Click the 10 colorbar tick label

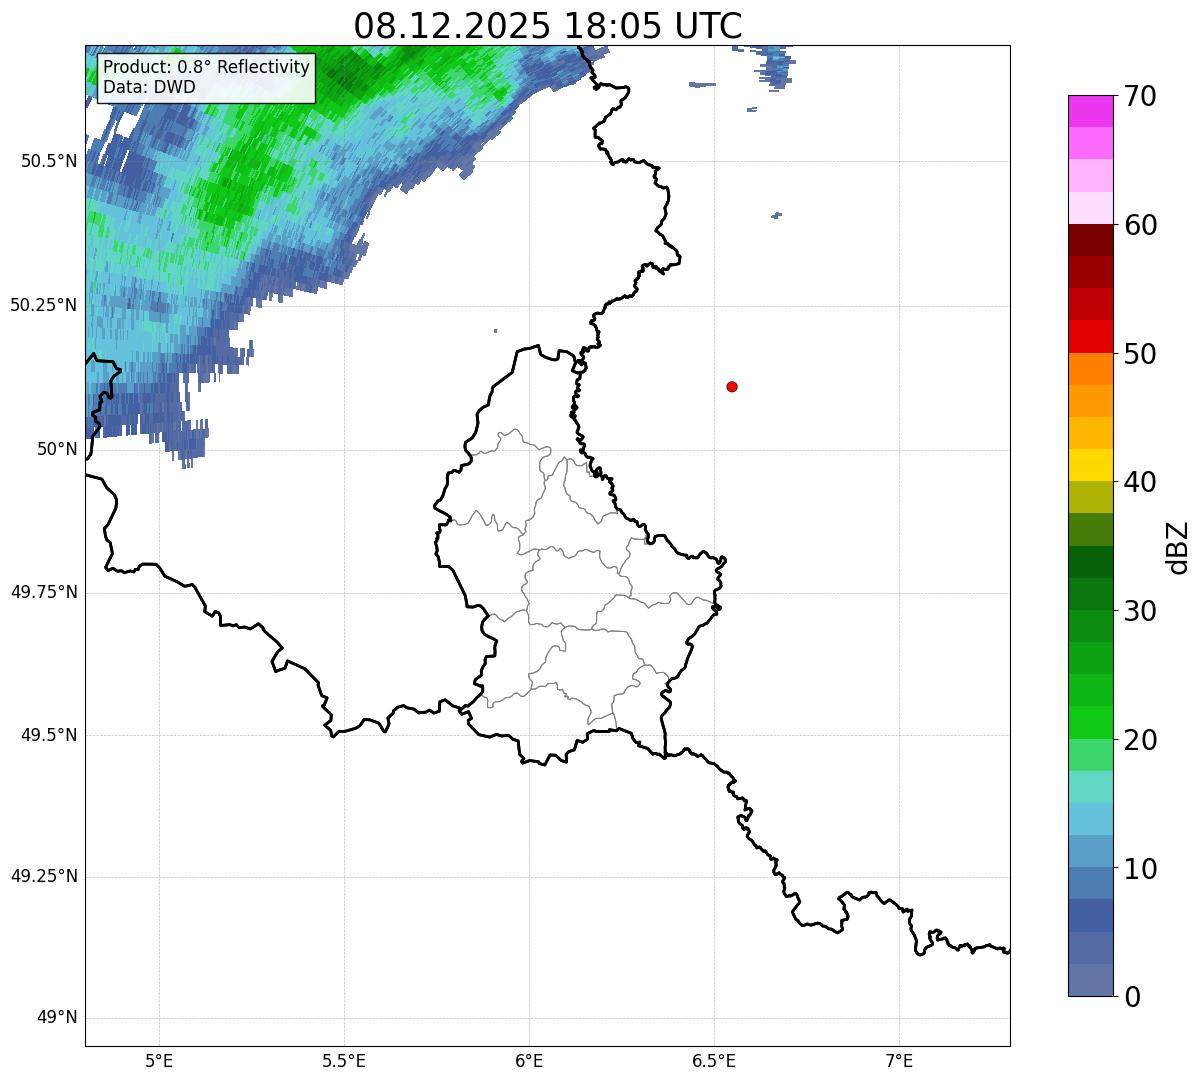pyautogui.click(x=1140, y=868)
